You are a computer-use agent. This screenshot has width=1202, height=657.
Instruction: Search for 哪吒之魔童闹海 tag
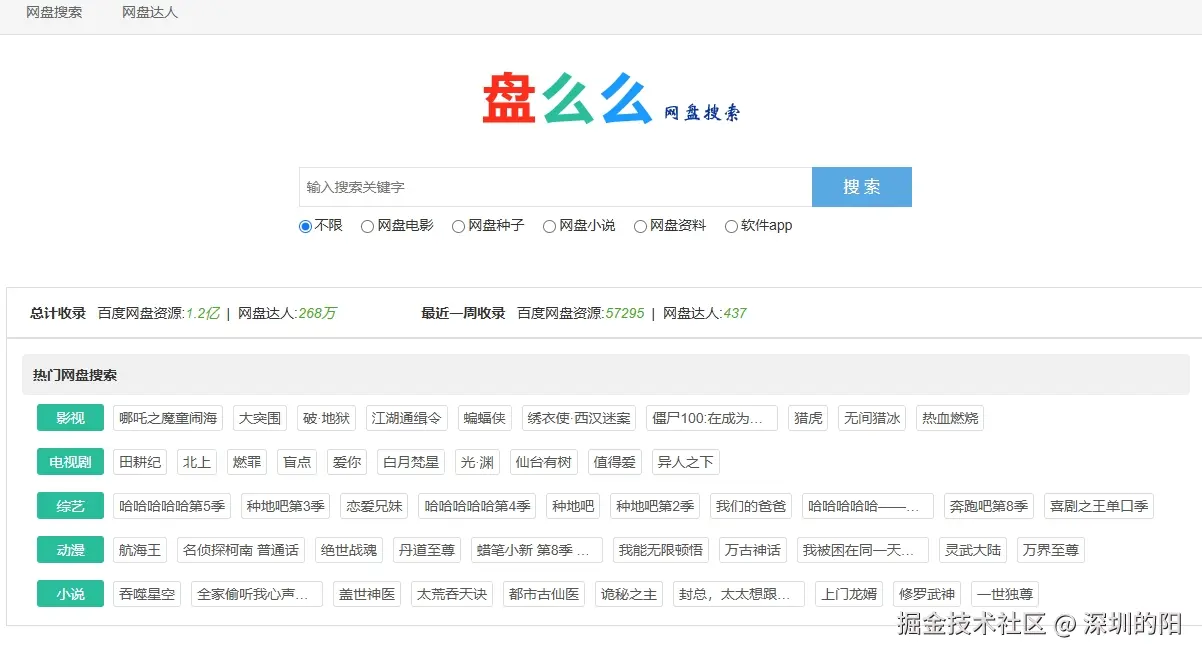[168, 418]
